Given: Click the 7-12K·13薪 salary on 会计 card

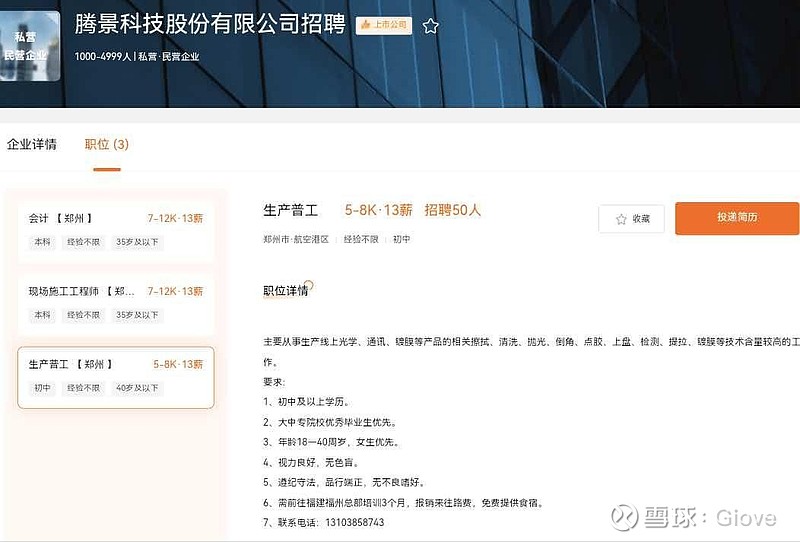Looking at the screenshot, I should (175, 218).
